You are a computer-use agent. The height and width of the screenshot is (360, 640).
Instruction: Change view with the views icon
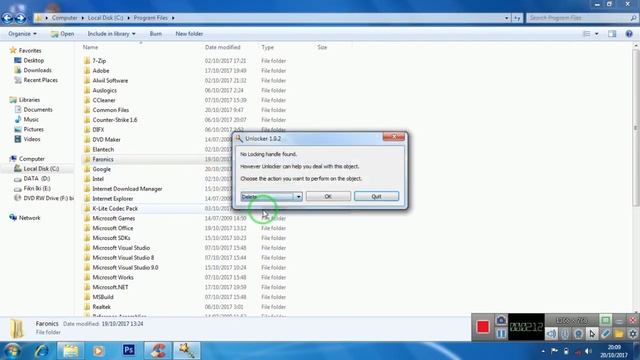tap(586, 34)
